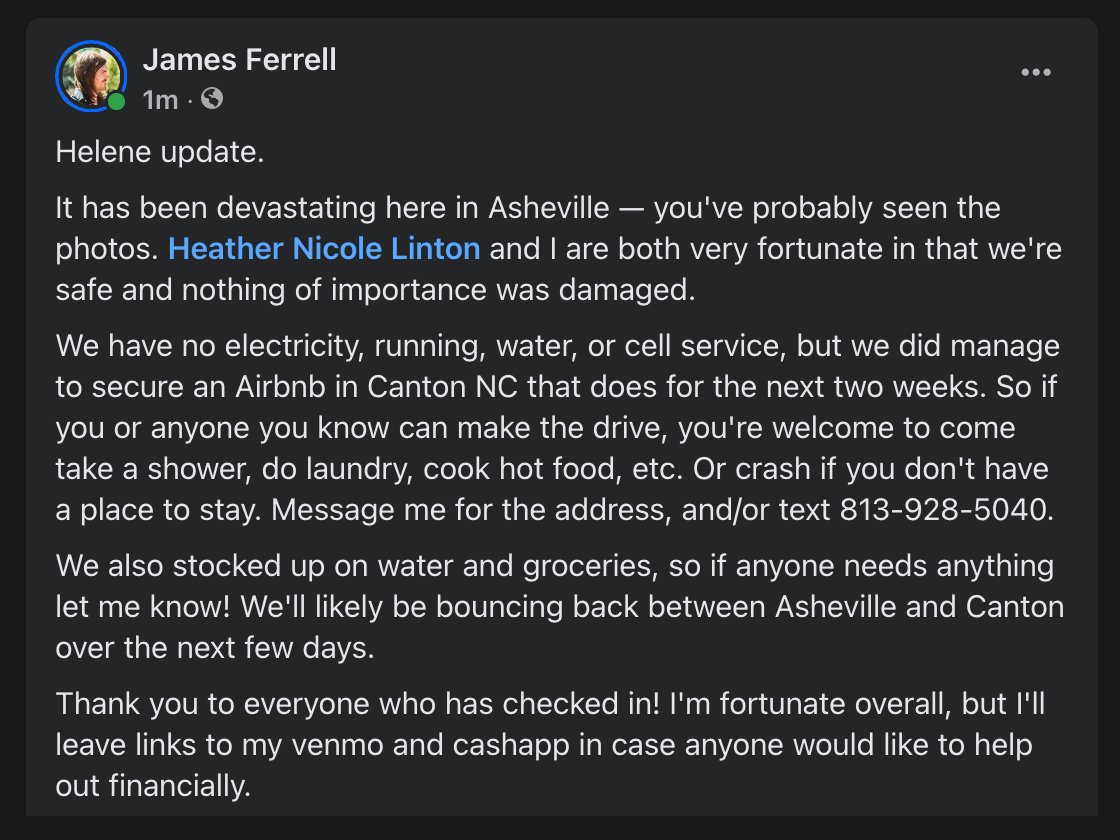The image size is (1120, 840).
Task: Click 'It has been devastating' sentence start
Action: click(x=216, y=209)
